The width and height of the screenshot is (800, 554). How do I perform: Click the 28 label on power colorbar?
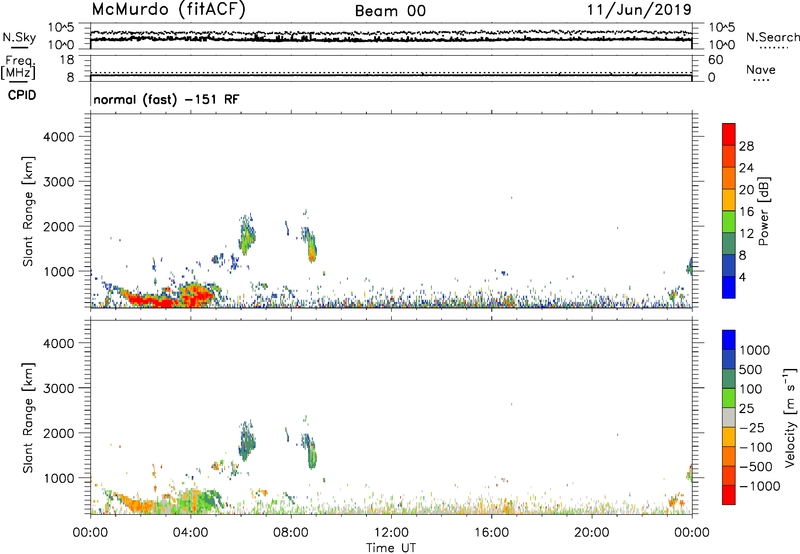pyautogui.click(x=746, y=146)
